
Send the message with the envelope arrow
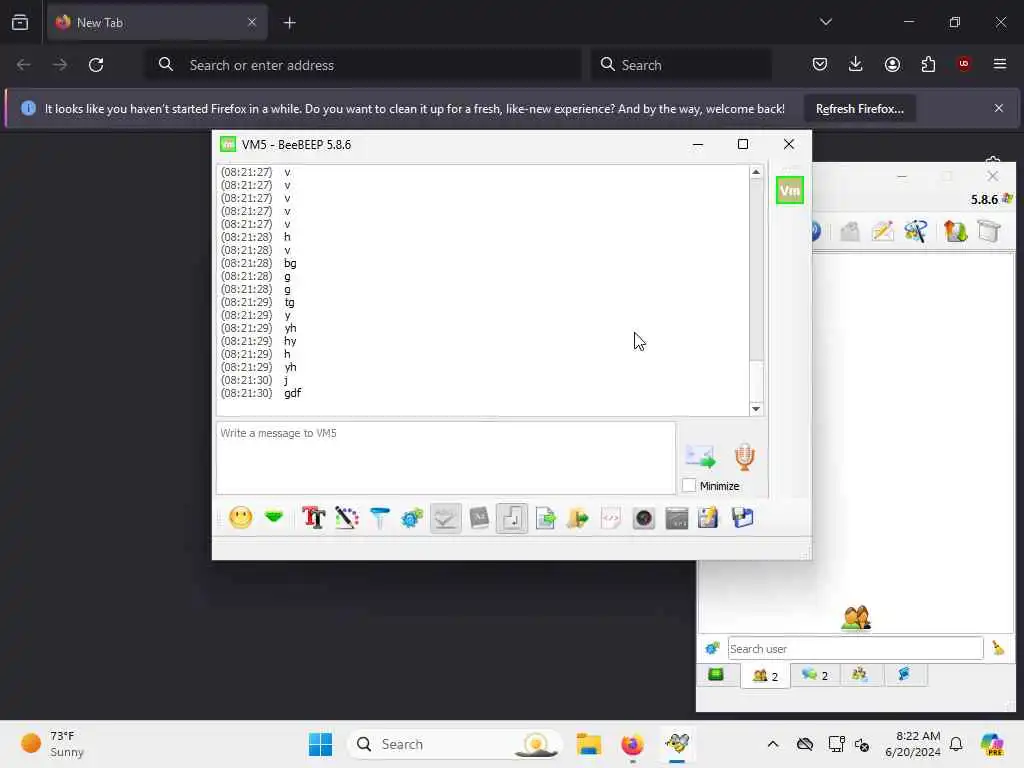click(700, 456)
